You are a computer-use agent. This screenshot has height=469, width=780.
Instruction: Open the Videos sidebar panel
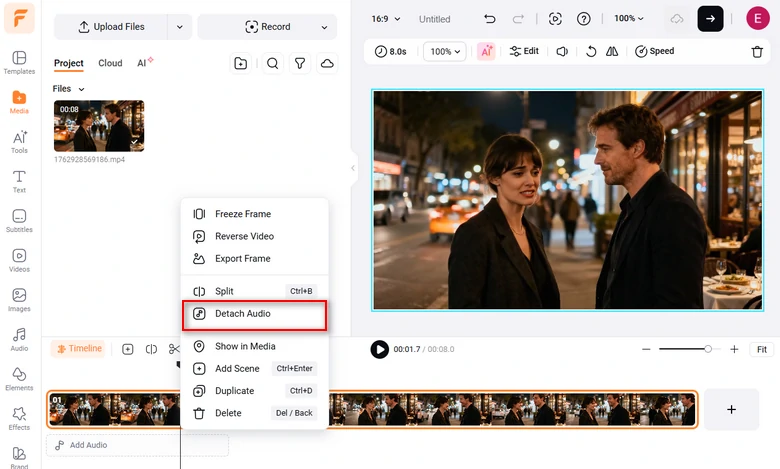pyautogui.click(x=19, y=260)
